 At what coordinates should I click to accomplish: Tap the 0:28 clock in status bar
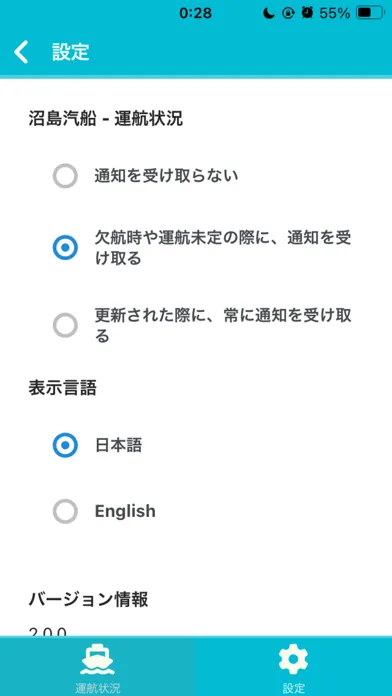(x=195, y=13)
